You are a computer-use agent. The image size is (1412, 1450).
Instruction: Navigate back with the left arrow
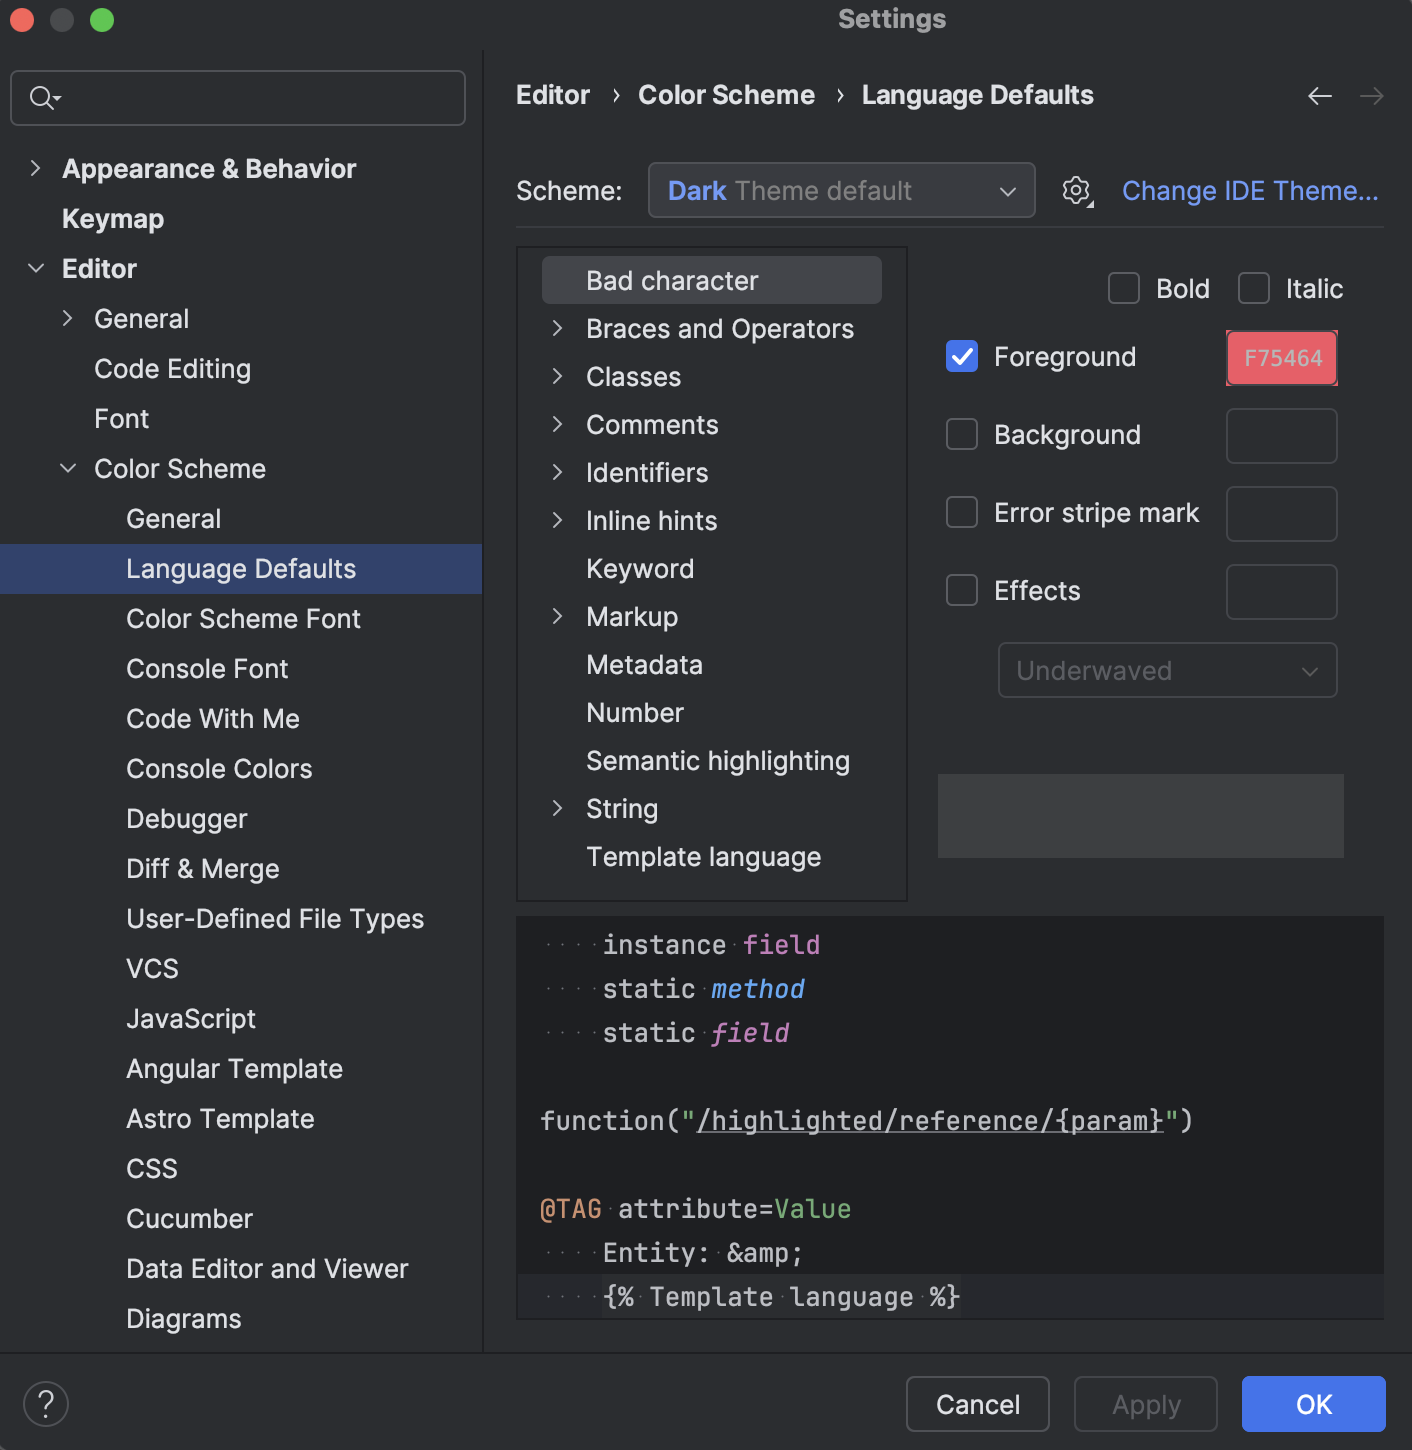[1320, 96]
